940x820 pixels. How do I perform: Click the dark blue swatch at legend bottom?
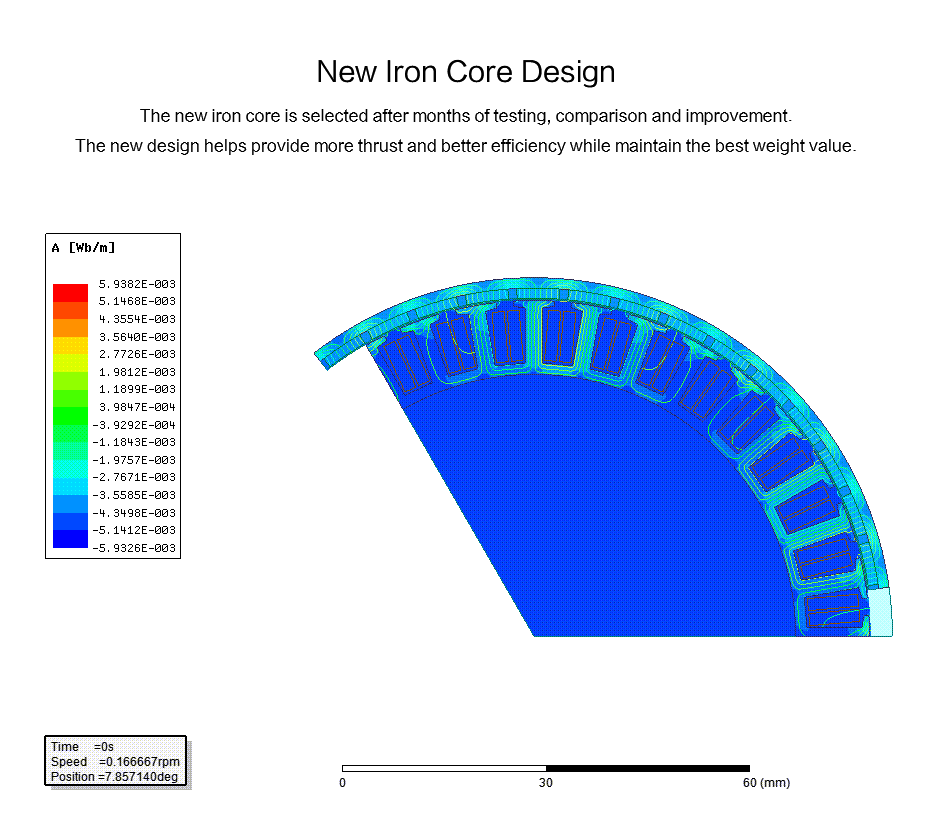pyautogui.click(x=70, y=539)
